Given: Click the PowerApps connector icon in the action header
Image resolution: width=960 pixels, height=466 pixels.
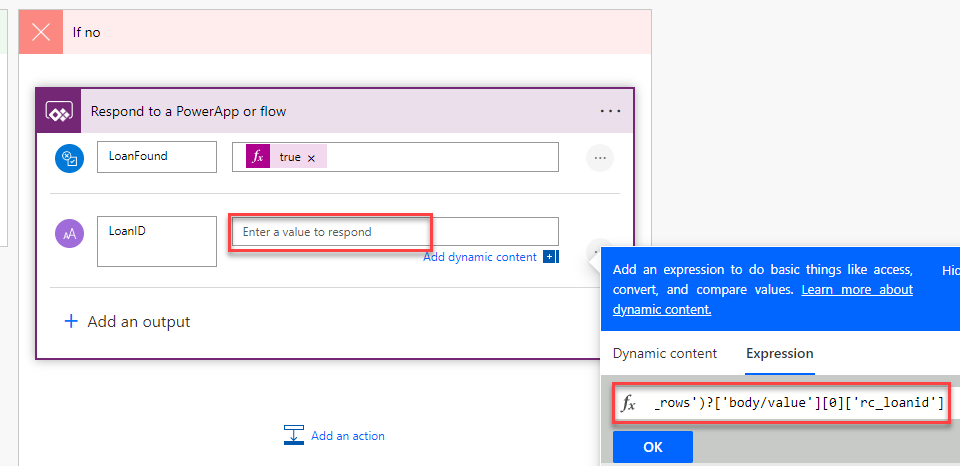Looking at the screenshot, I should 59,111.
